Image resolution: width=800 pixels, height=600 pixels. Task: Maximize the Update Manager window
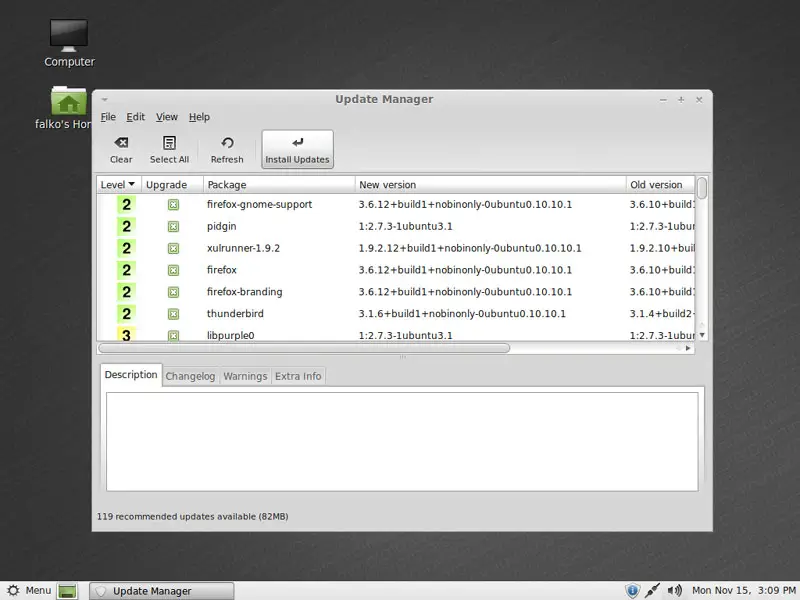[x=681, y=99]
